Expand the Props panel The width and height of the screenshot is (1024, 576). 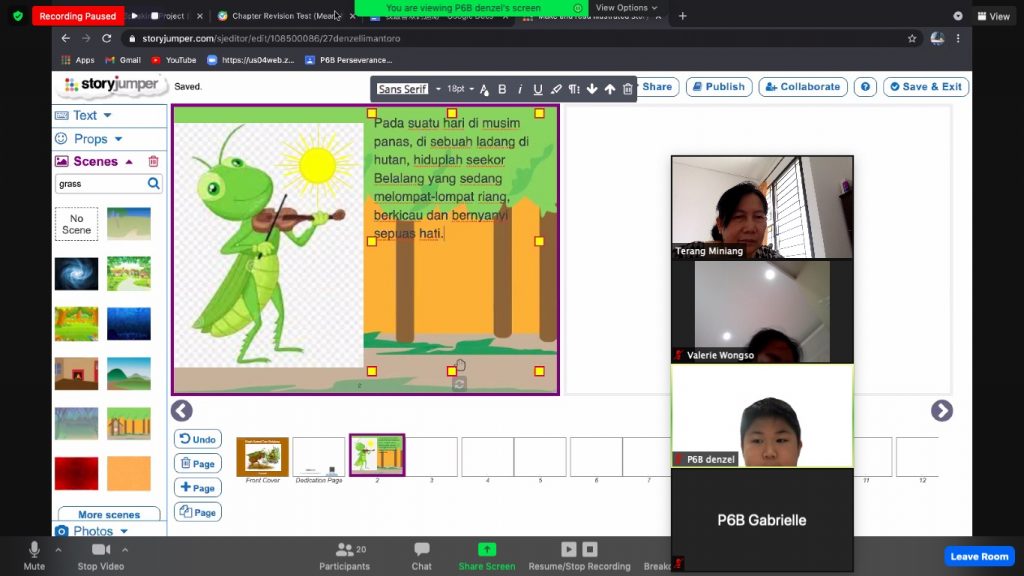coord(90,139)
